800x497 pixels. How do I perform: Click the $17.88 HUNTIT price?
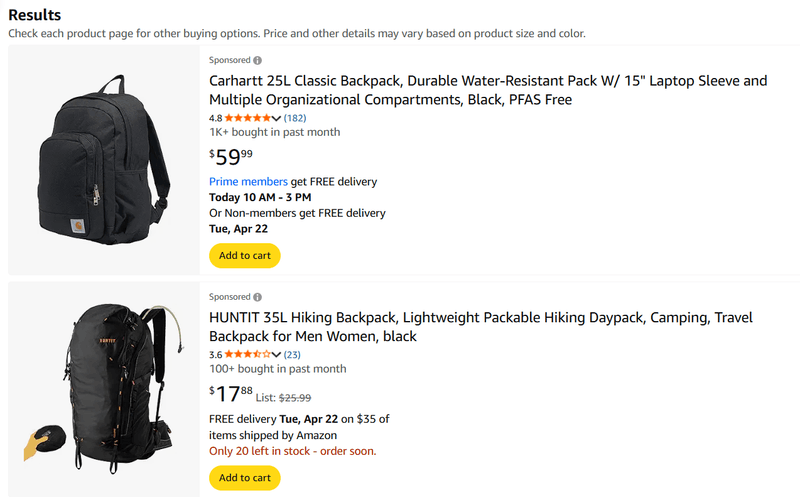point(231,393)
